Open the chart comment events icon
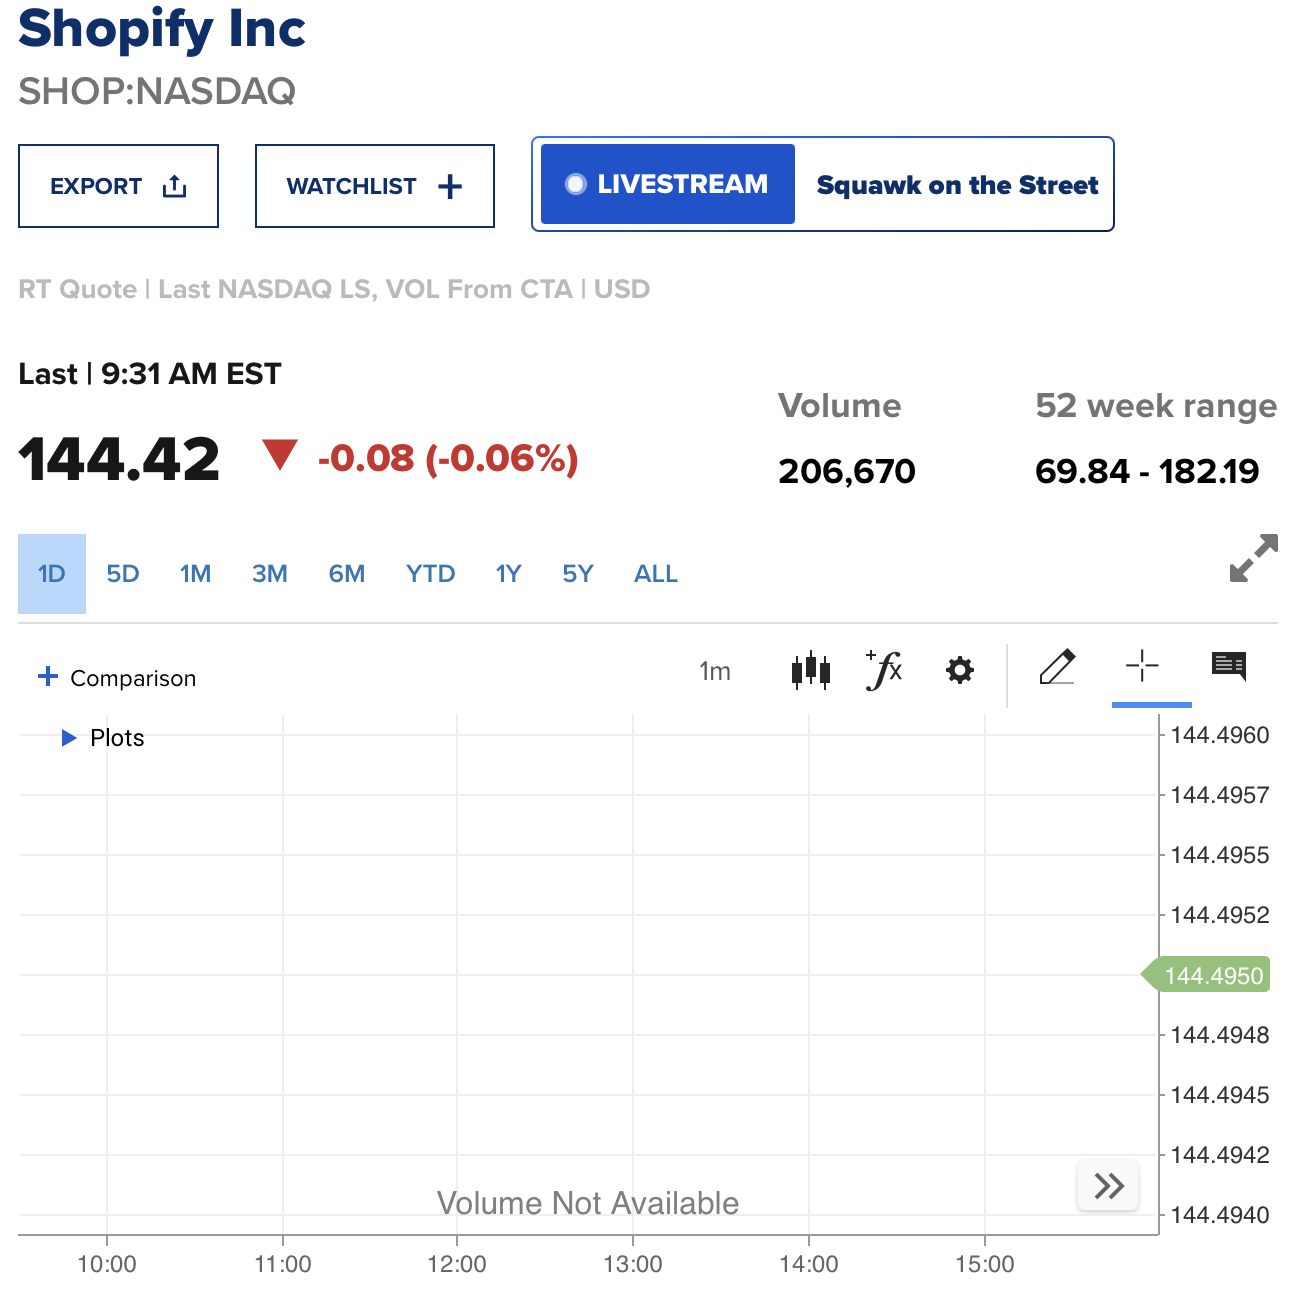Image resolution: width=1302 pixels, height=1292 pixels. [x=1228, y=666]
